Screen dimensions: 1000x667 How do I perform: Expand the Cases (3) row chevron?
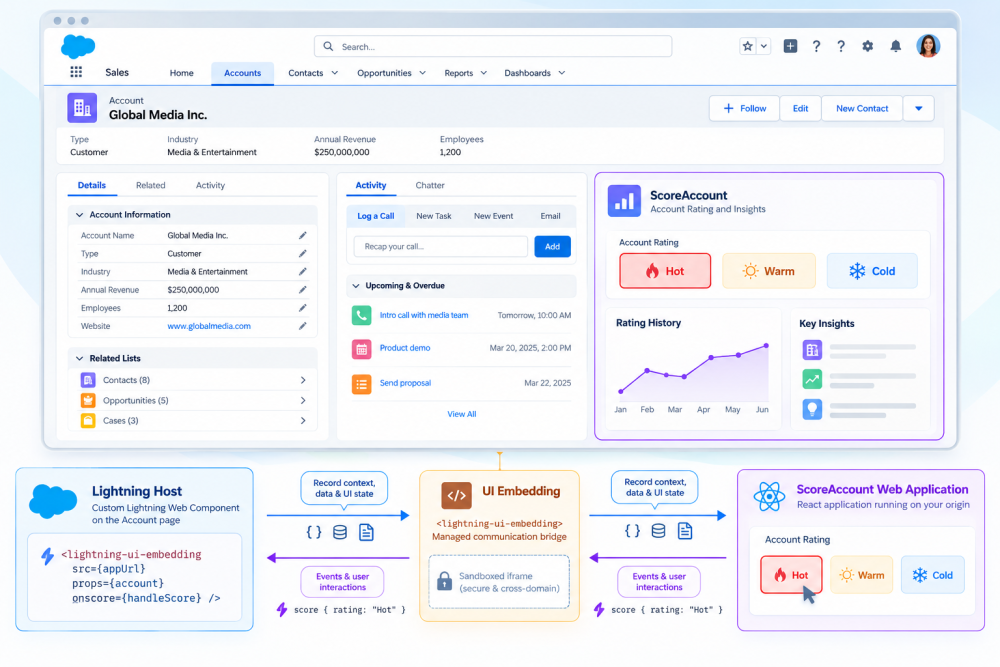[x=303, y=421]
